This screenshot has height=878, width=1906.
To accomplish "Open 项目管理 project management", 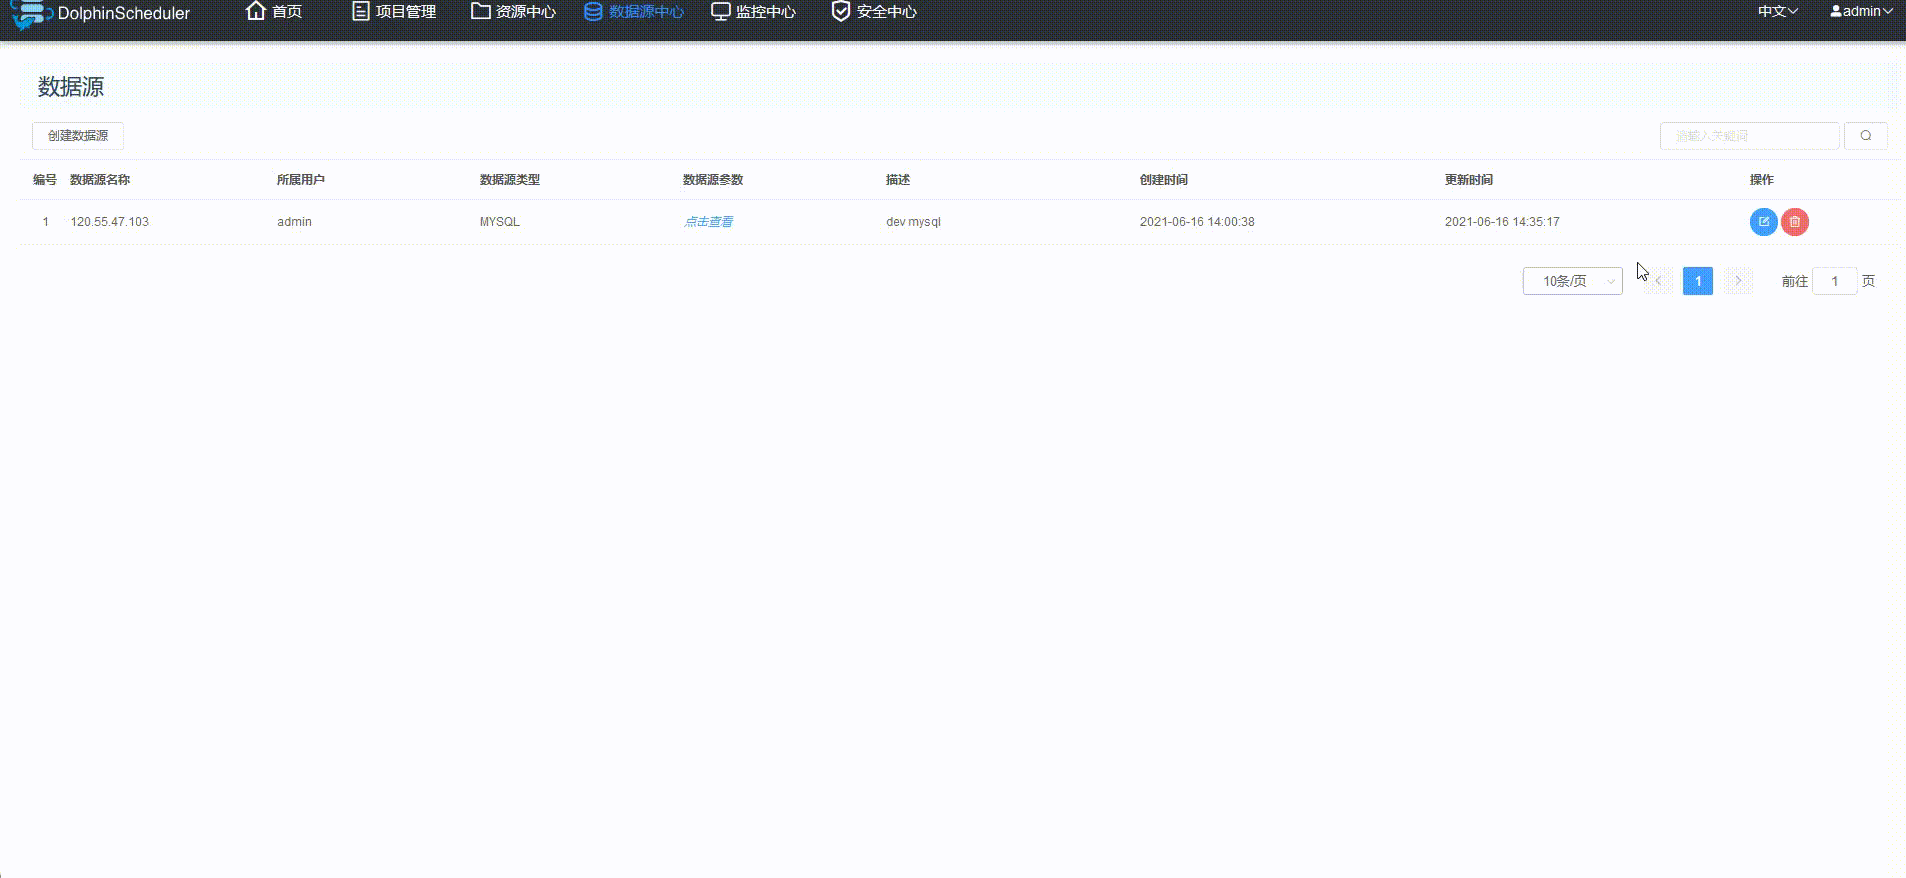I will [x=394, y=12].
